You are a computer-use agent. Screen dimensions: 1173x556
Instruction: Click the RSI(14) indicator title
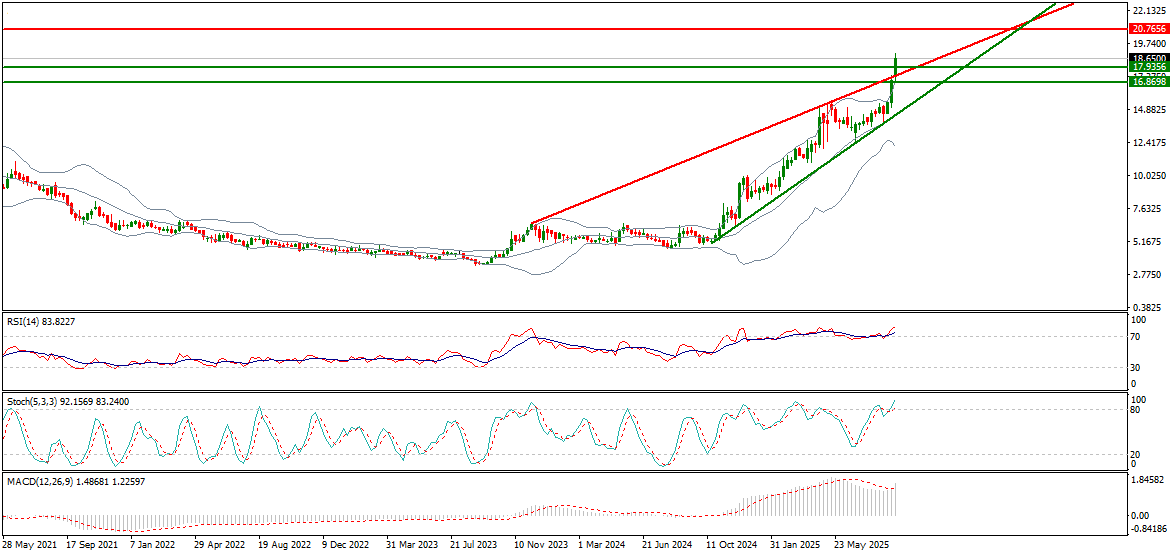(x=40, y=321)
